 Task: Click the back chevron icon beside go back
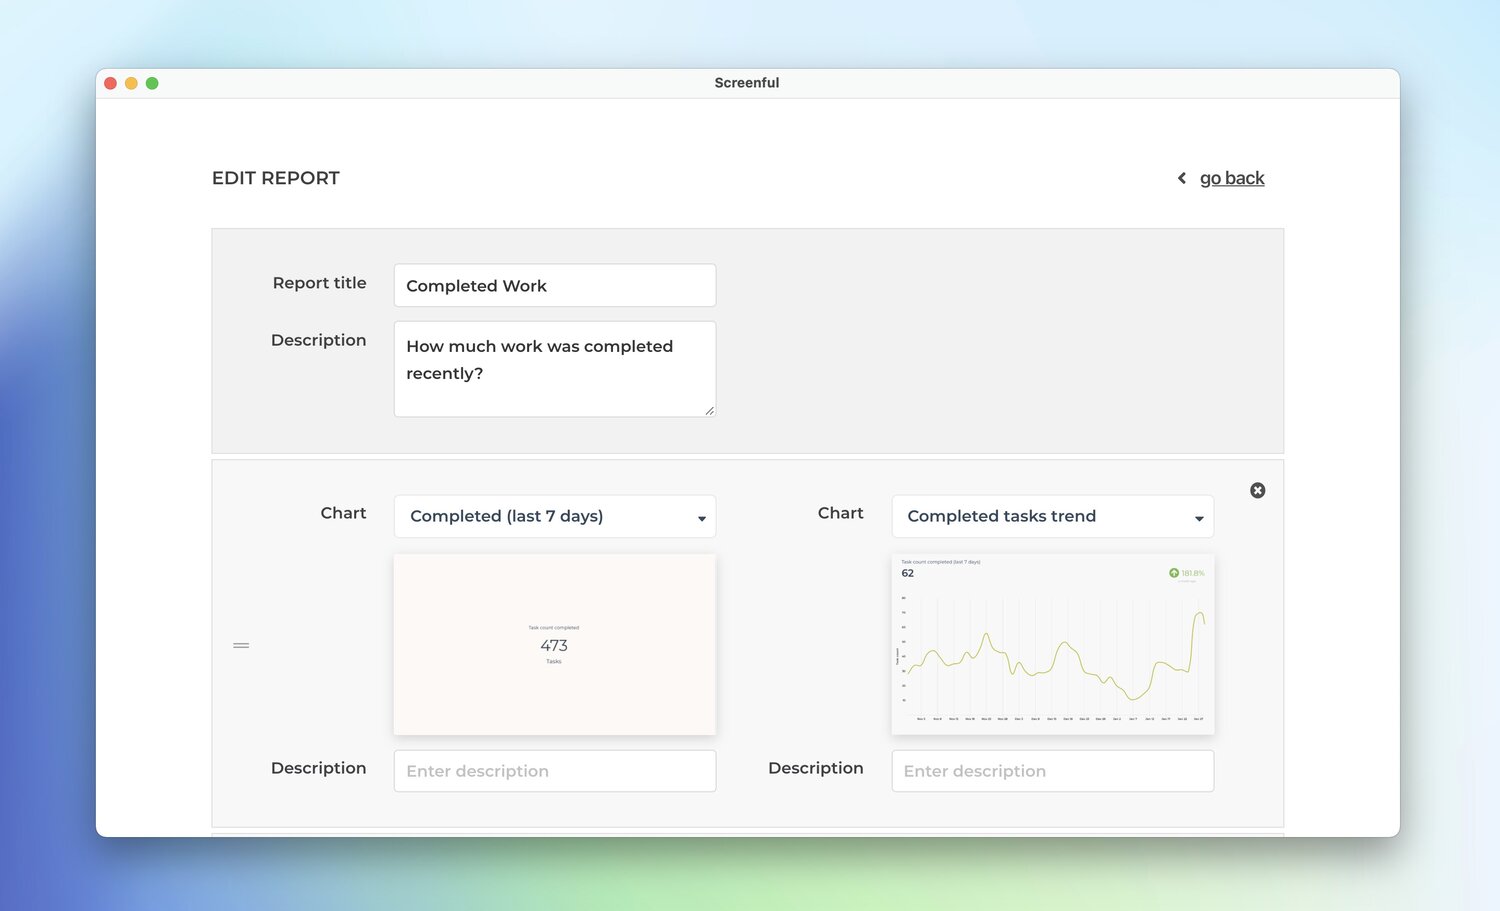click(1182, 178)
